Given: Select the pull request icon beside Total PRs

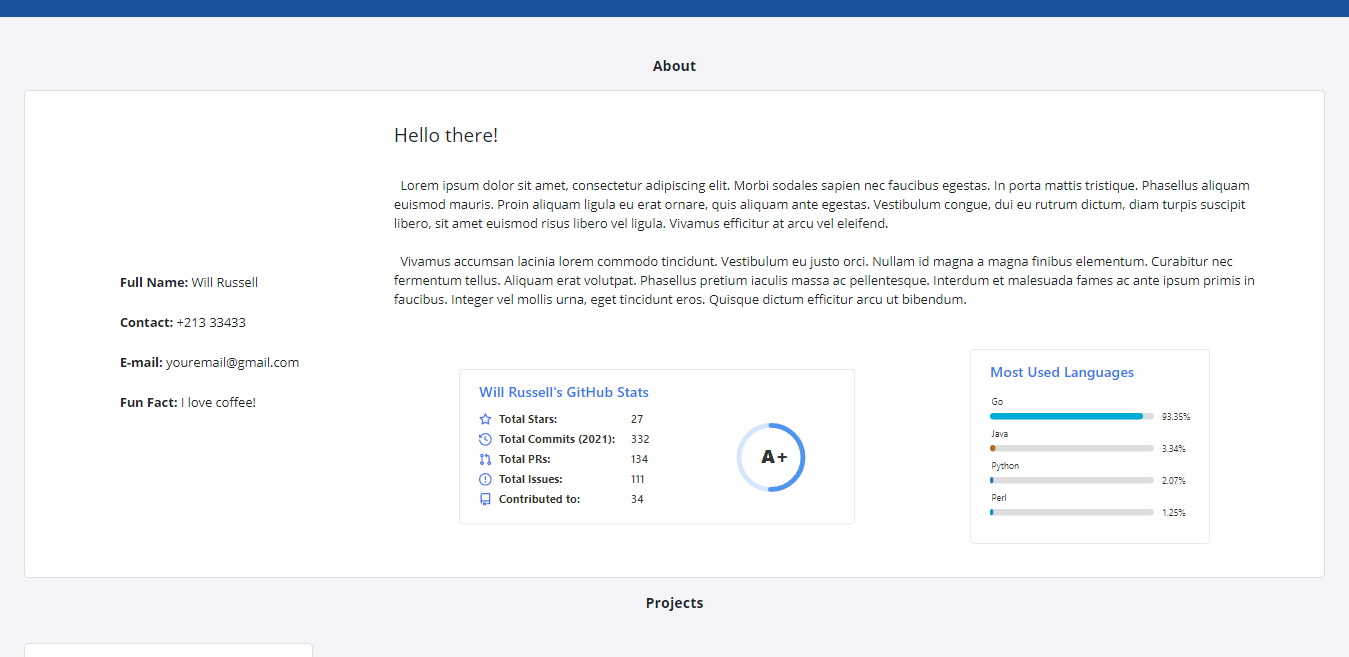Looking at the screenshot, I should (486, 458).
